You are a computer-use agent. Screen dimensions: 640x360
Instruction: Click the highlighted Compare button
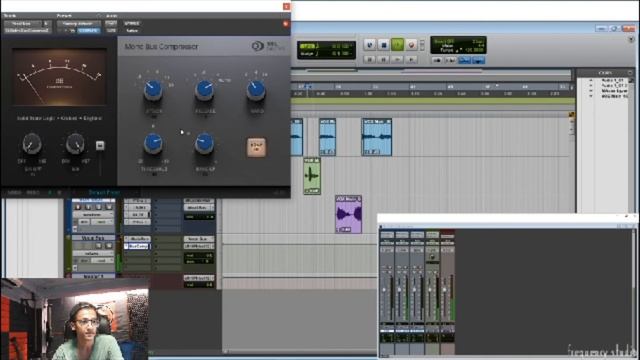[x=89, y=31]
